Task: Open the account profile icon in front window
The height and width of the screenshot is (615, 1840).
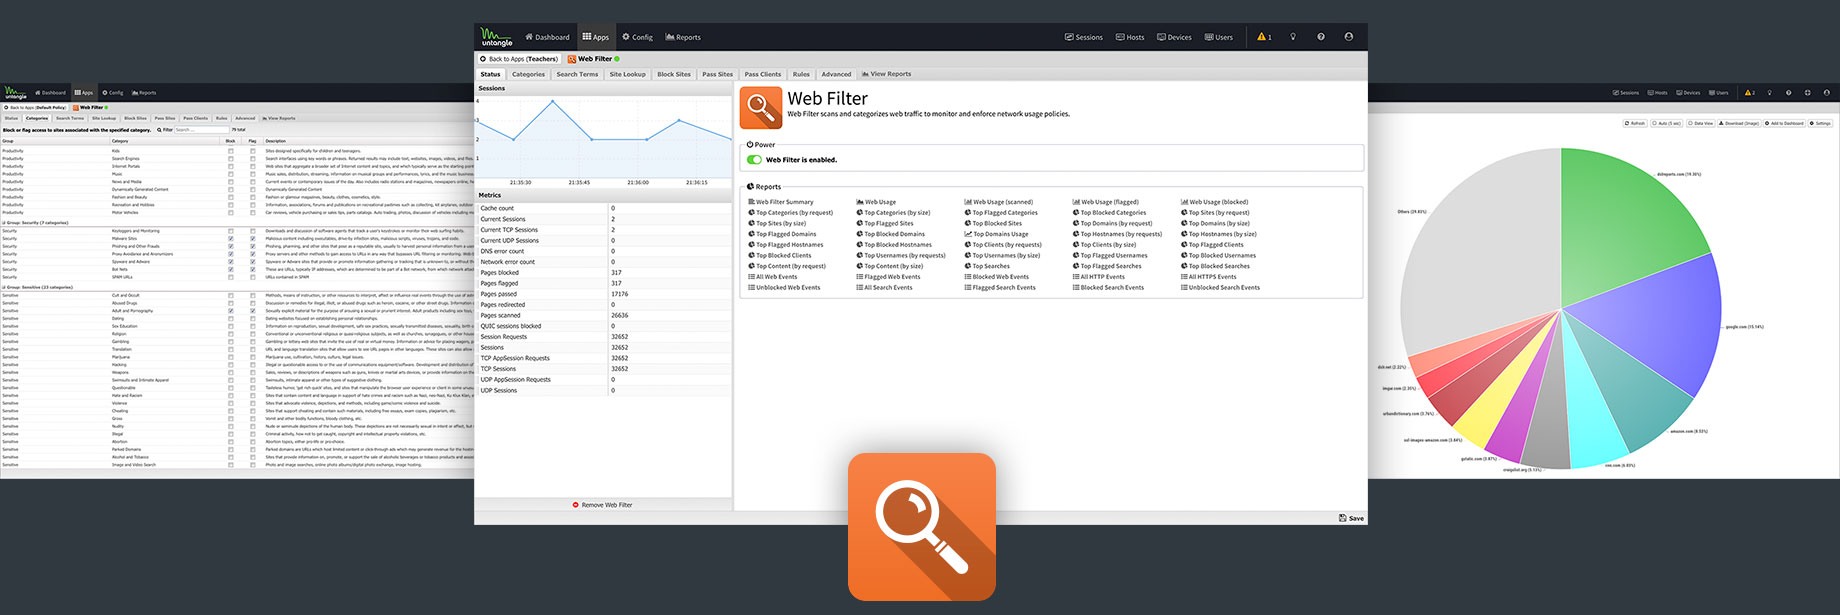Action: (1349, 37)
